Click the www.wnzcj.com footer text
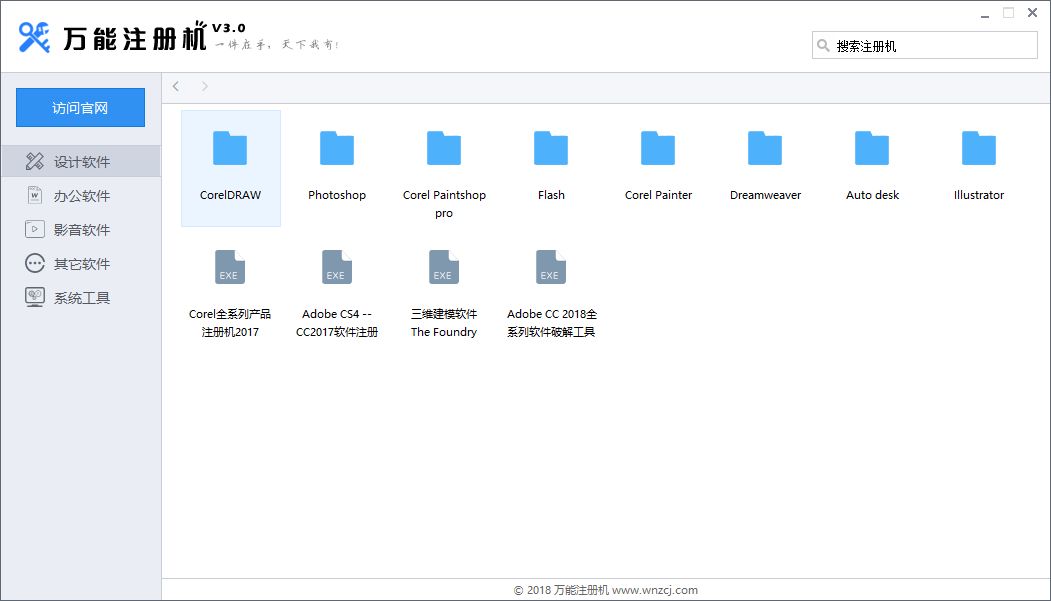The height and width of the screenshot is (601, 1051). tap(655, 590)
